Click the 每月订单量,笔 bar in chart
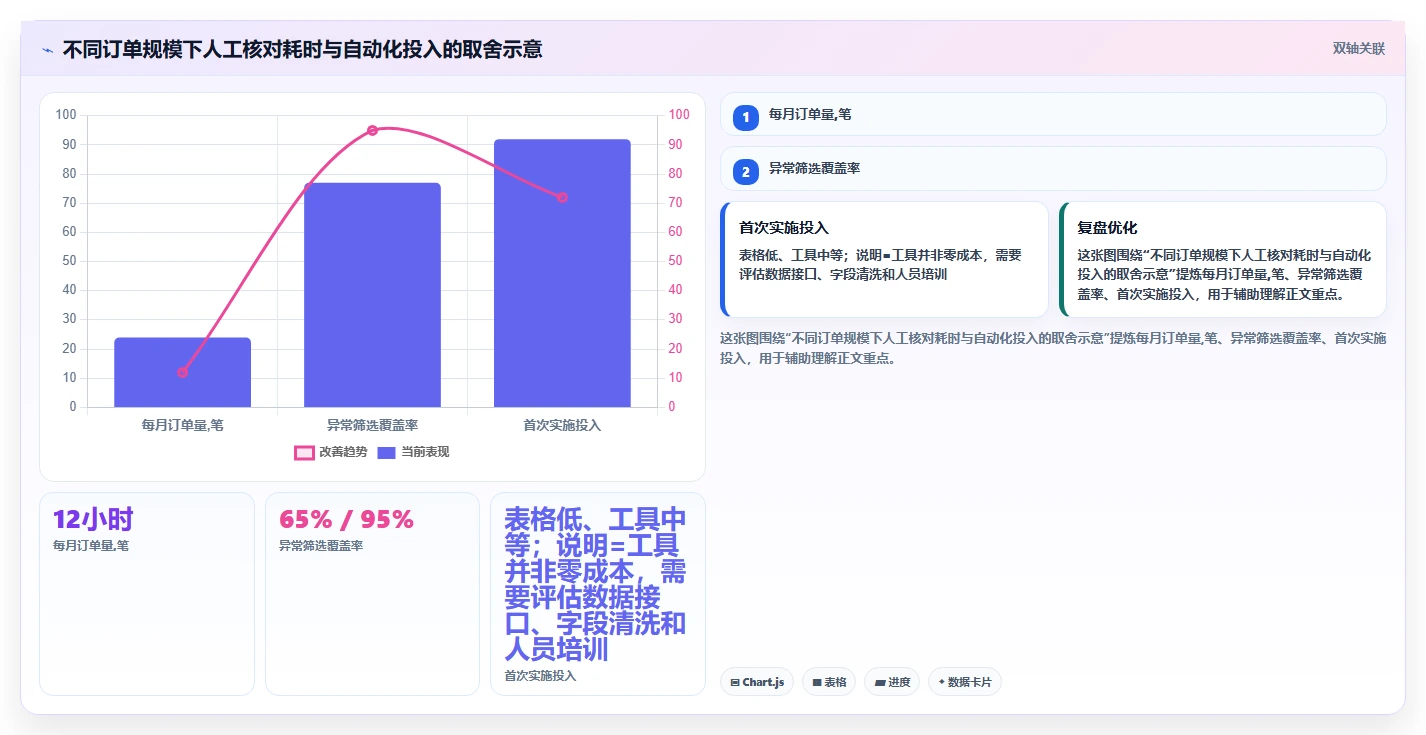Screen dimensions: 1426x735 click(x=182, y=372)
